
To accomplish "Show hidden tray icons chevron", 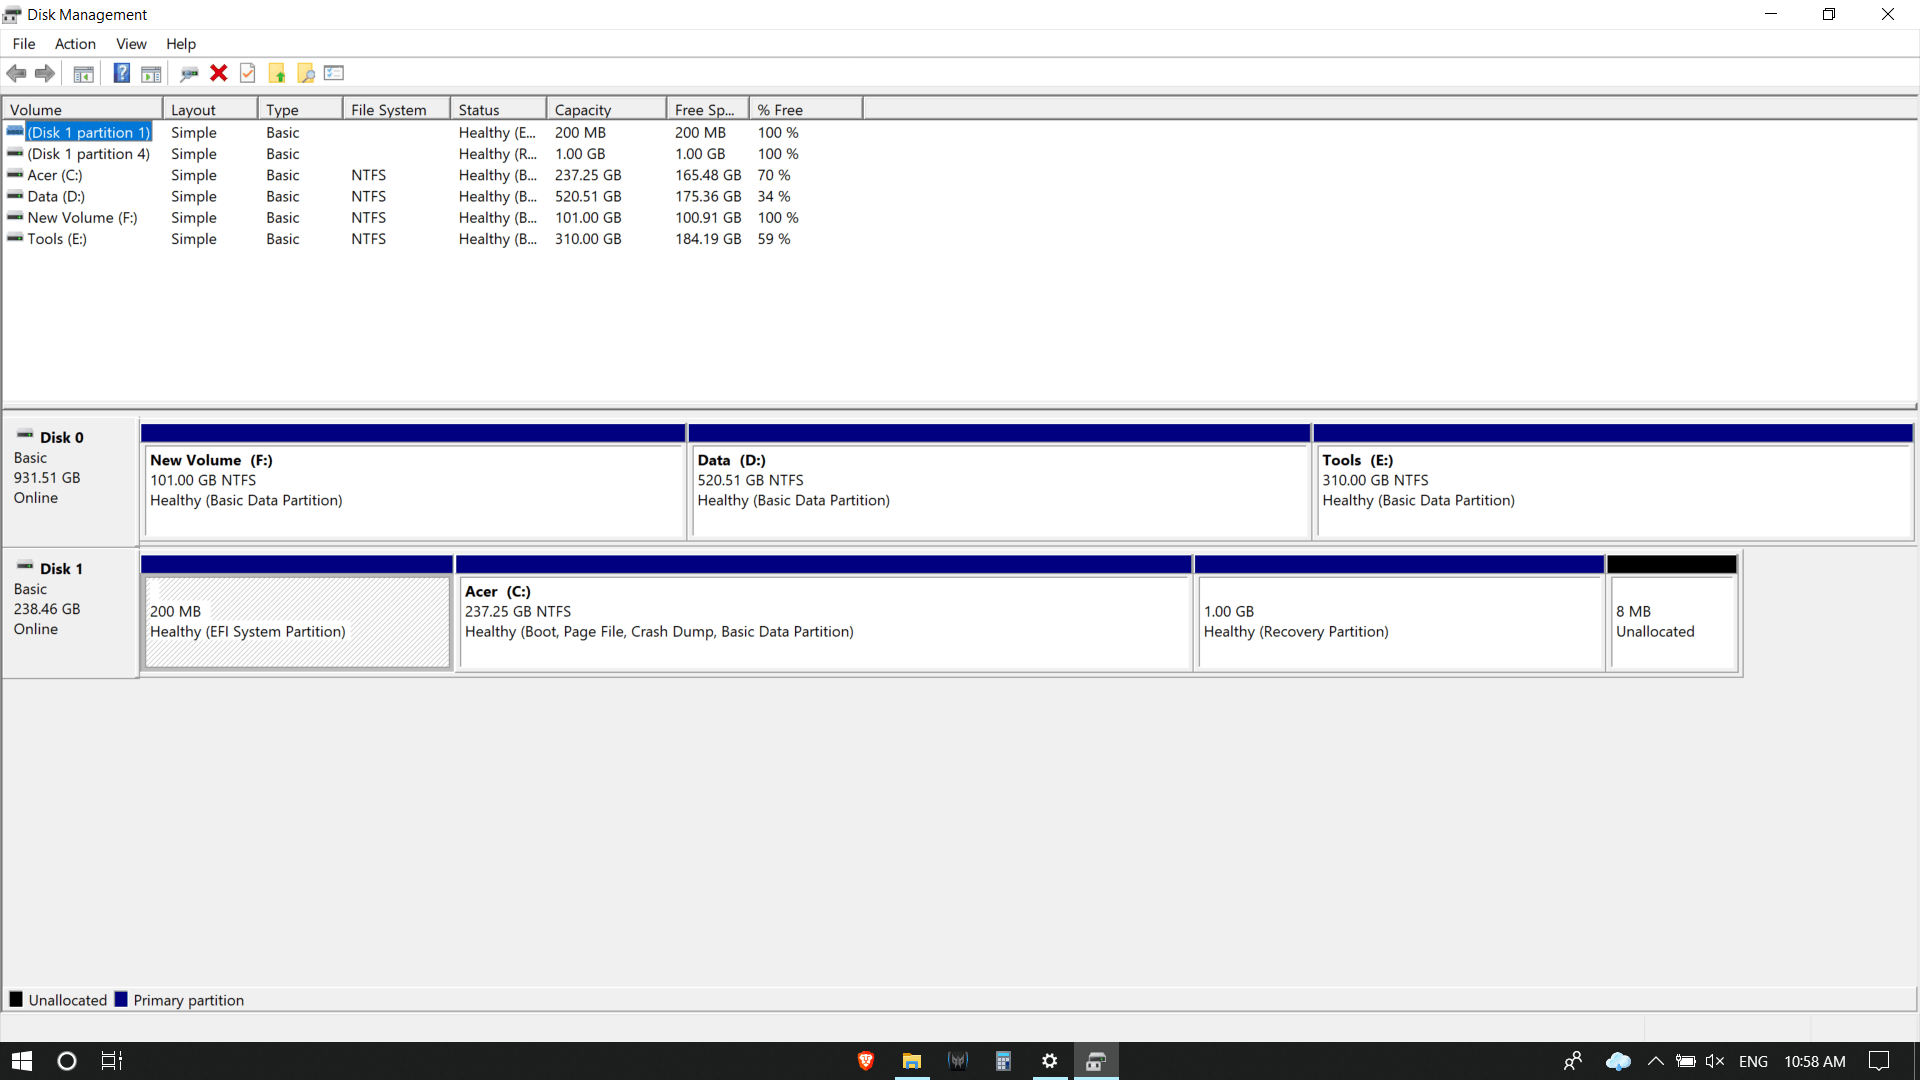I will point(1655,1061).
